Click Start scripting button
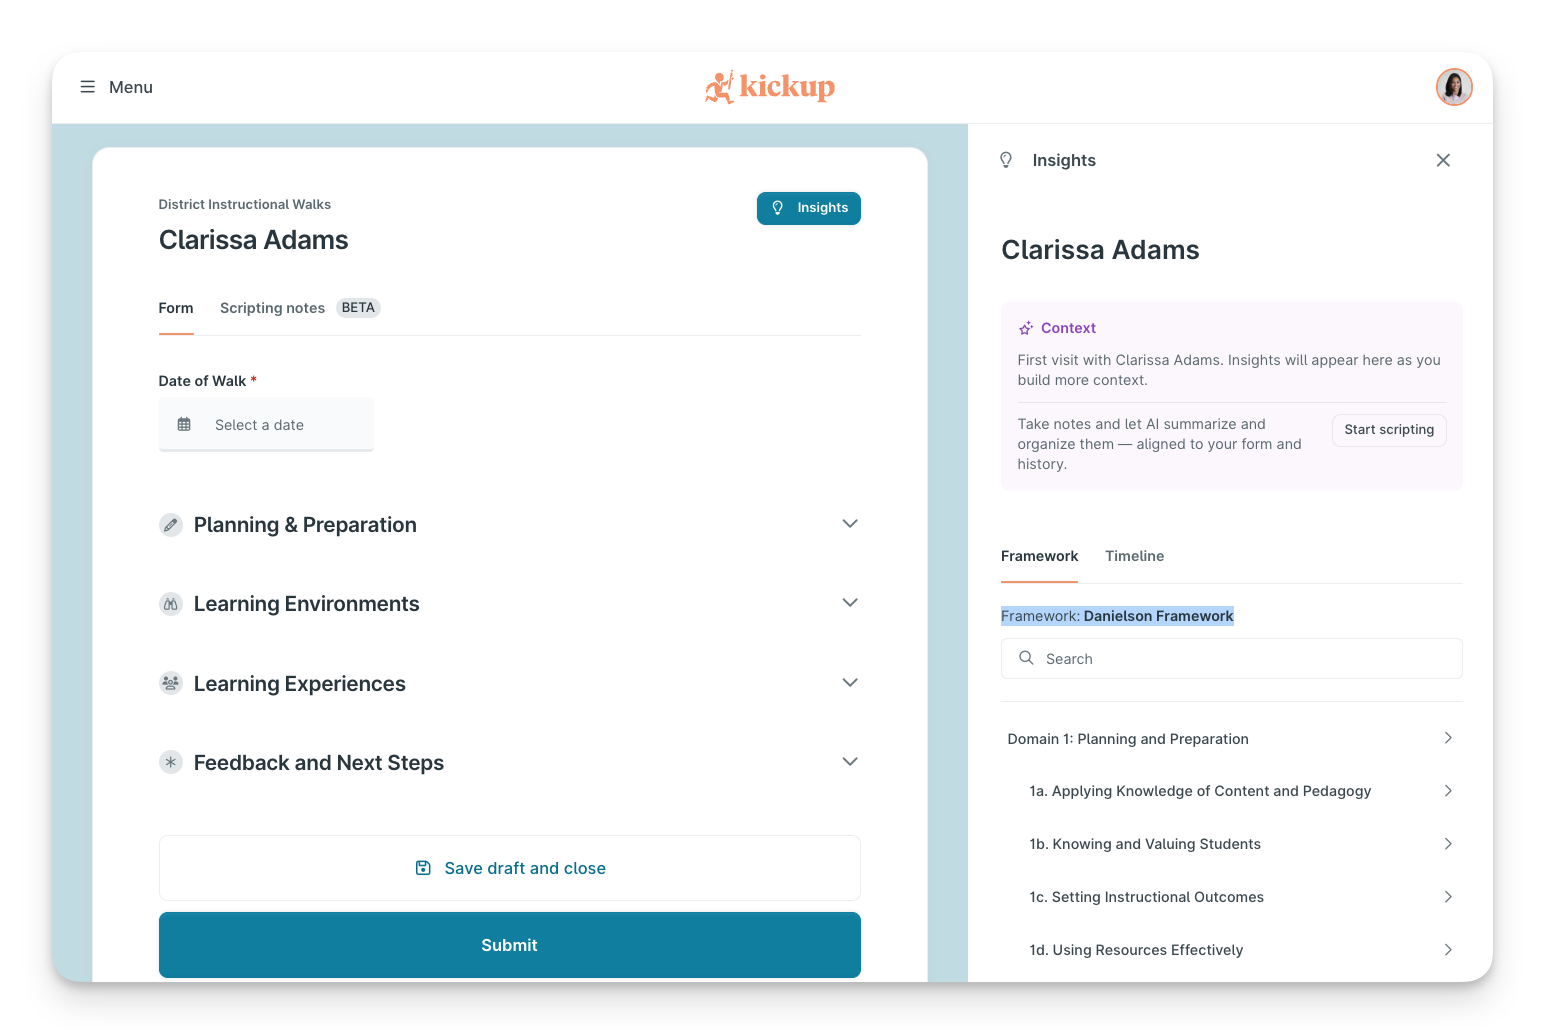Screen dimensions: 1545x1034 [x=1389, y=430]
